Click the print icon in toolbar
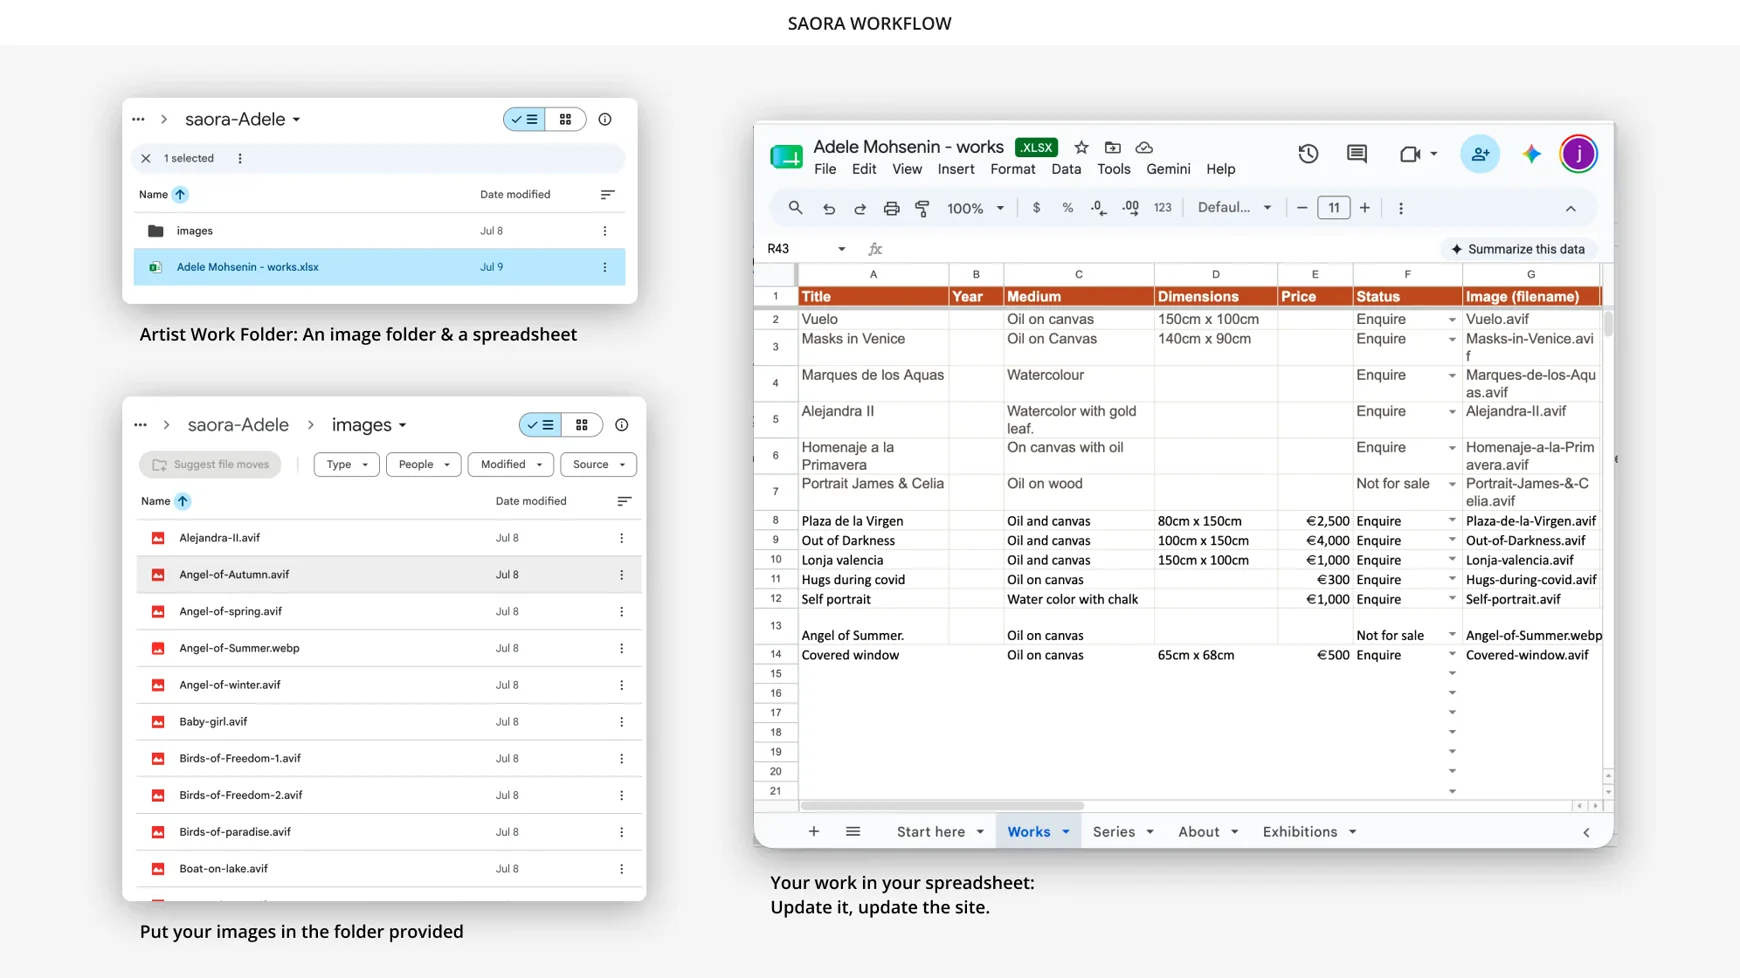1740x978 pixels. tap(891, 208)
